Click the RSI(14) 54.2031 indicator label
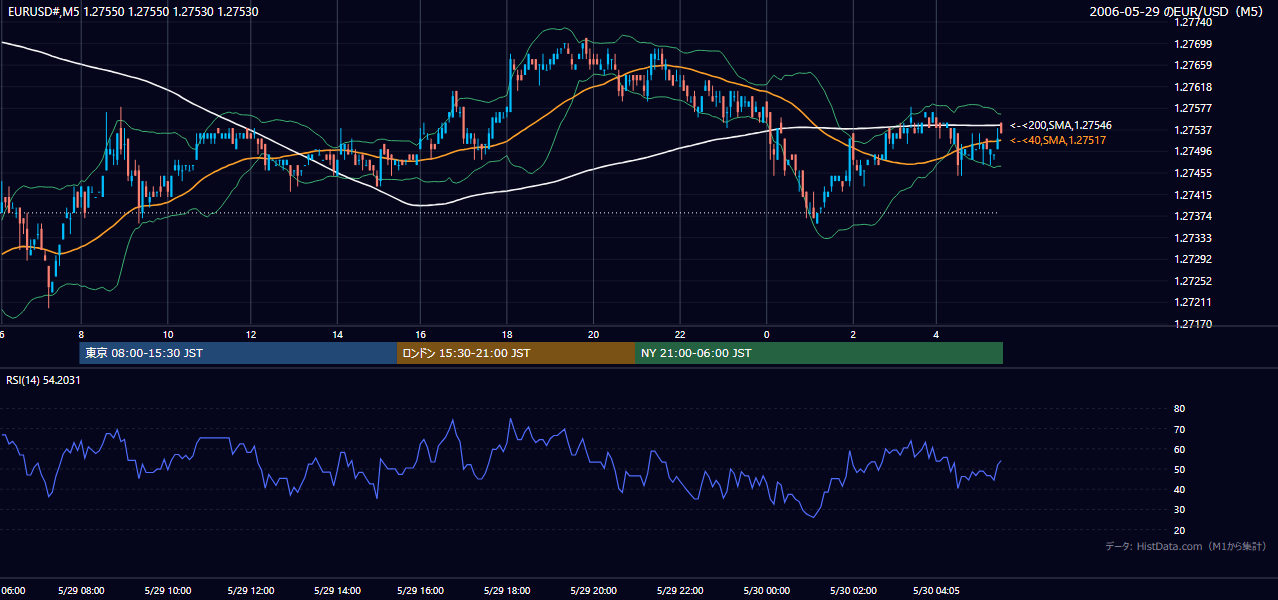This screenshot has width=1278, height=600. pos(44,380)
